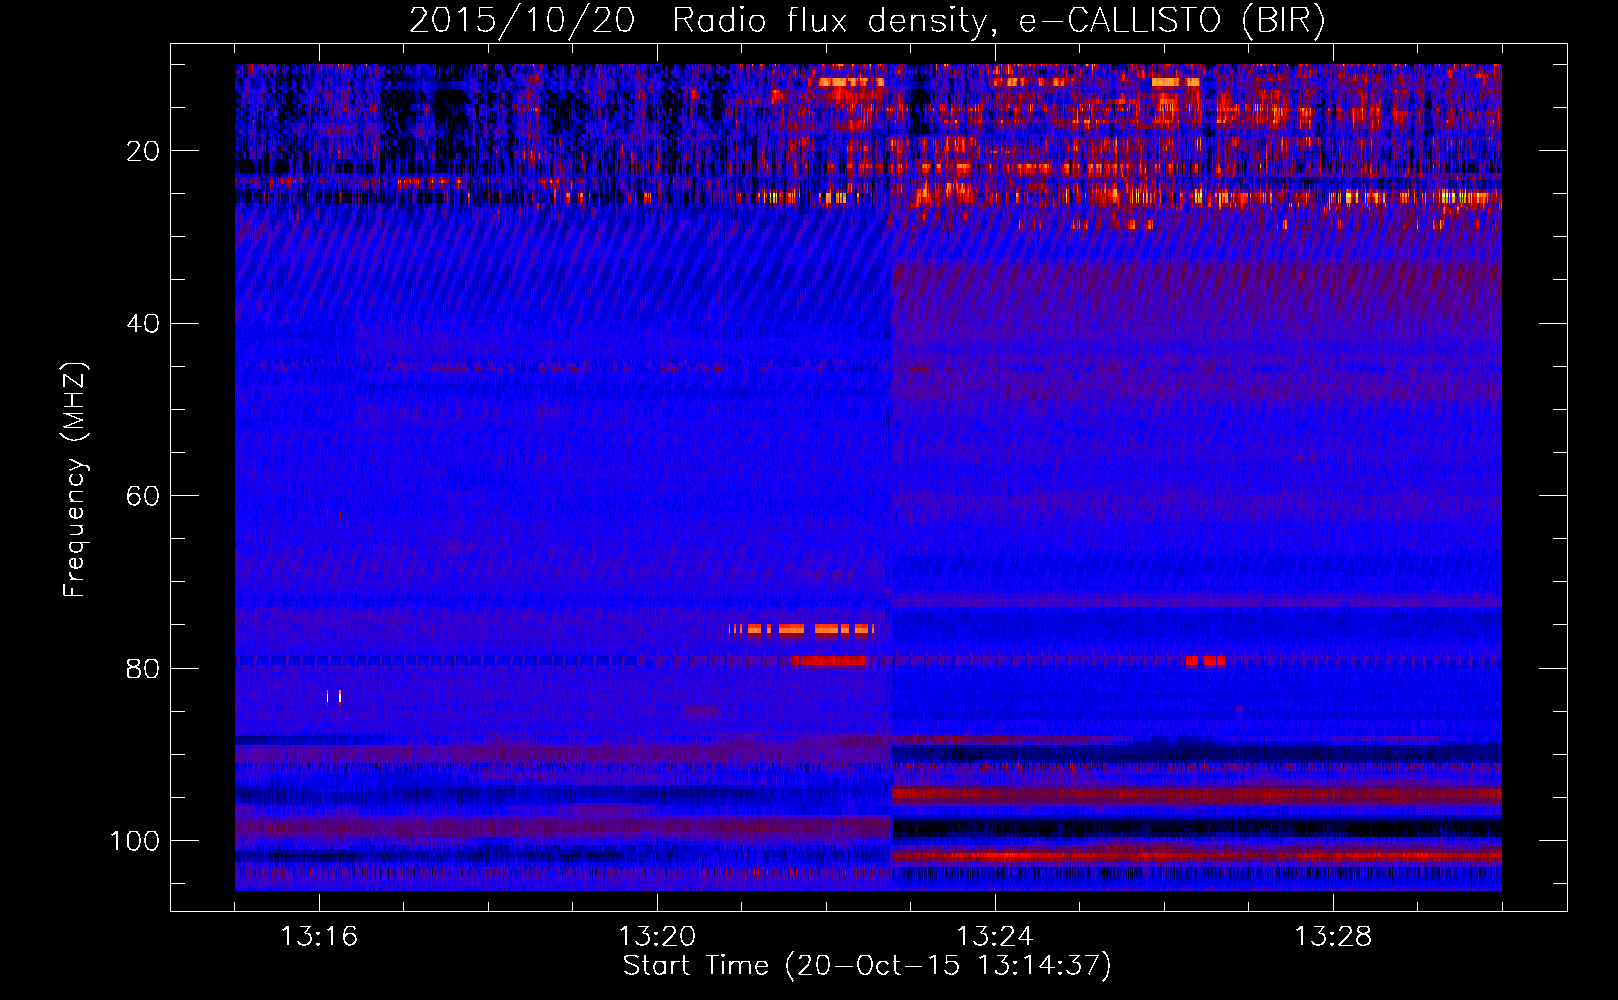Click the 13:16 time tick label
The height and width of the screenshot is (1000, 1618).
[319, 937]
